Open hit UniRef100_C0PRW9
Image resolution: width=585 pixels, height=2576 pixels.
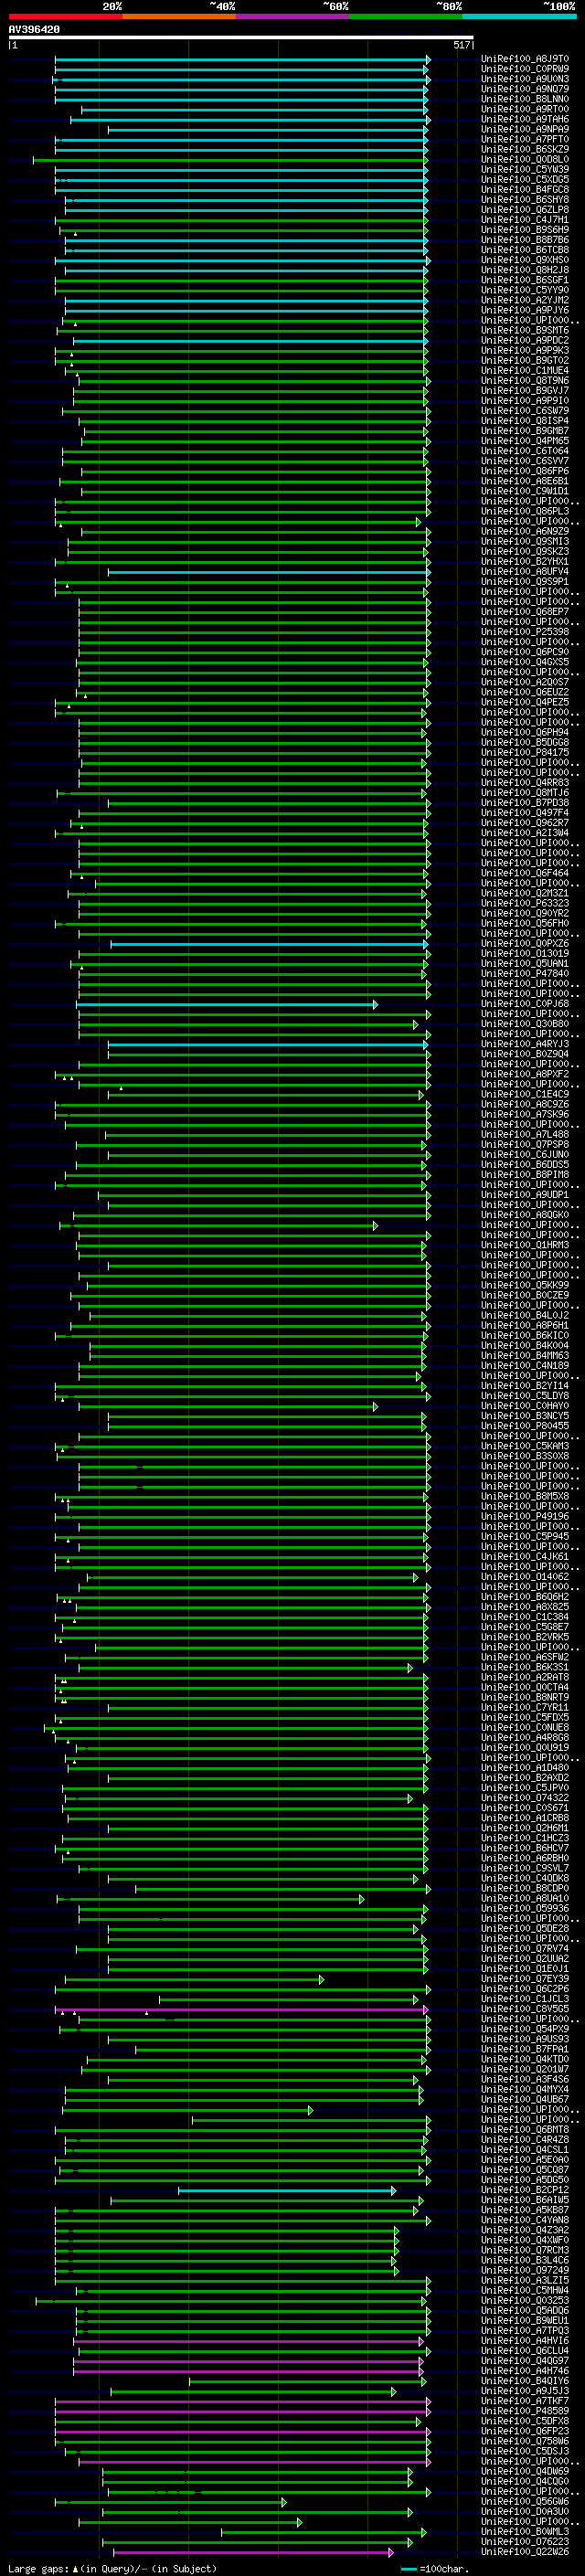(525, 69)
